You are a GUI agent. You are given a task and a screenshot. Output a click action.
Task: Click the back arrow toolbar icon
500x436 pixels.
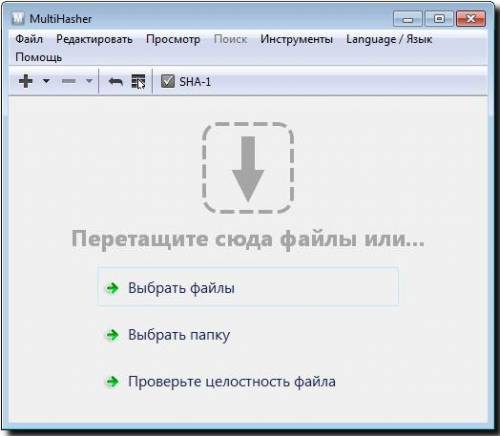pos(116,82)
